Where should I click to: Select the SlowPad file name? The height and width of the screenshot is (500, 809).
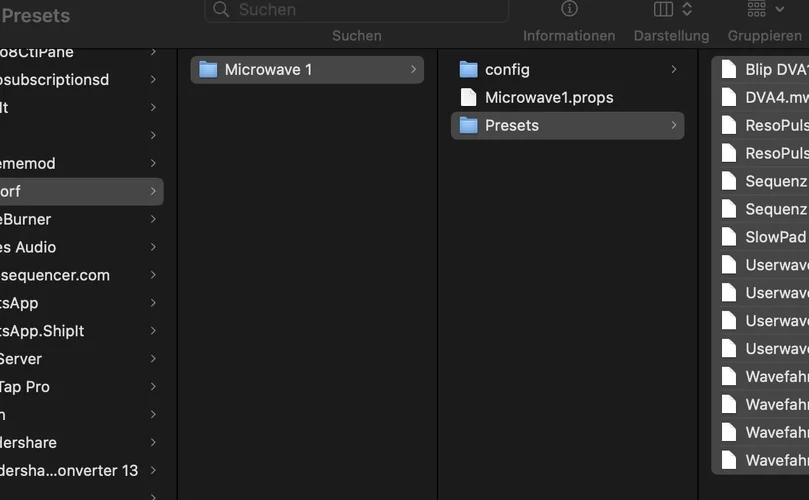coord(776,237)
